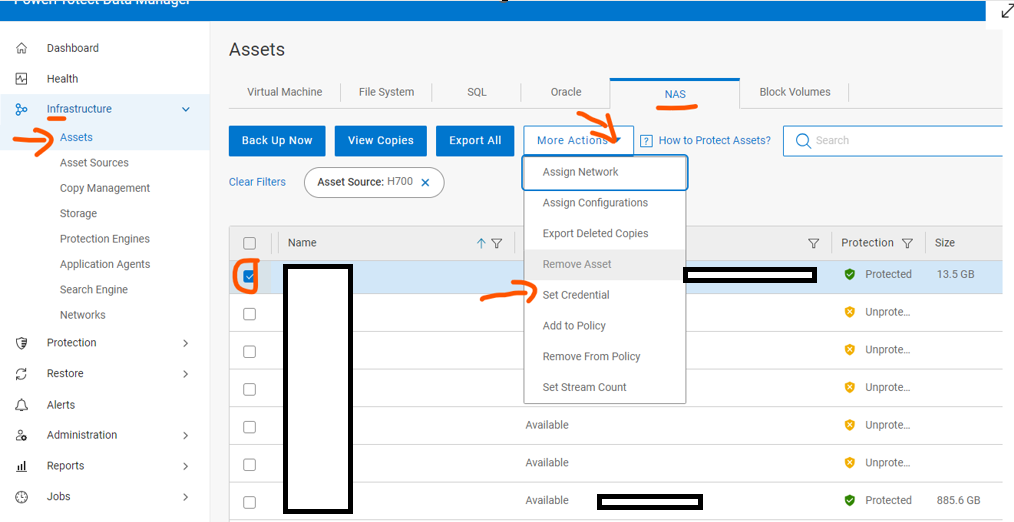
Task: Click the Name column sort arrow
Action: pyautogui.click(x=481, y=243)
